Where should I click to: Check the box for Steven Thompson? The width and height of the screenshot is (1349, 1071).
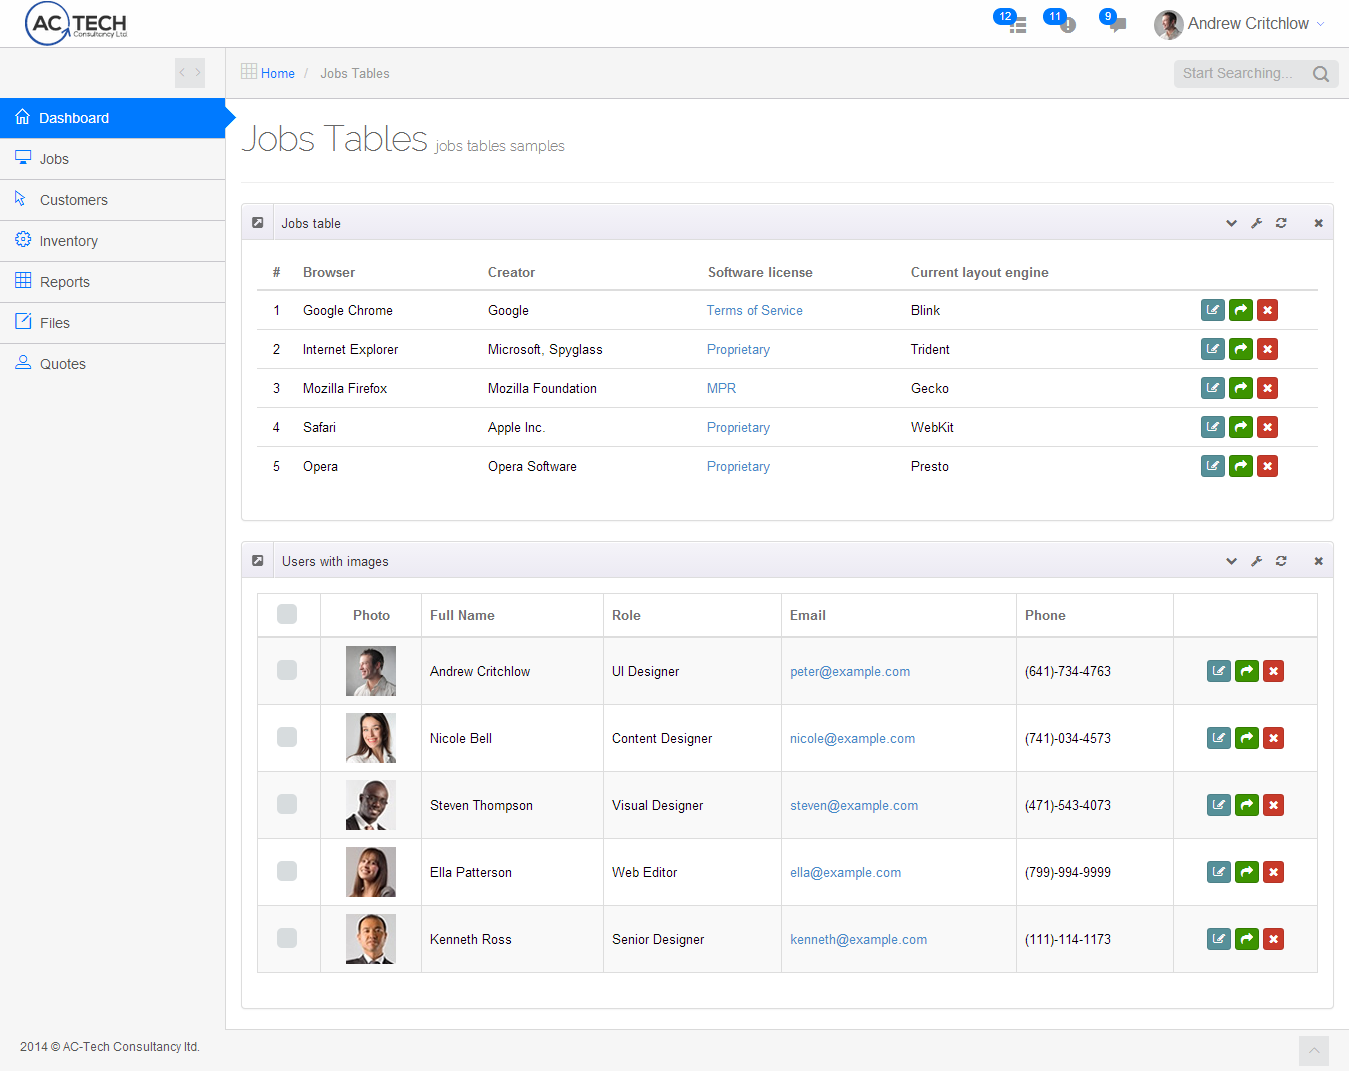pos(287,804)
